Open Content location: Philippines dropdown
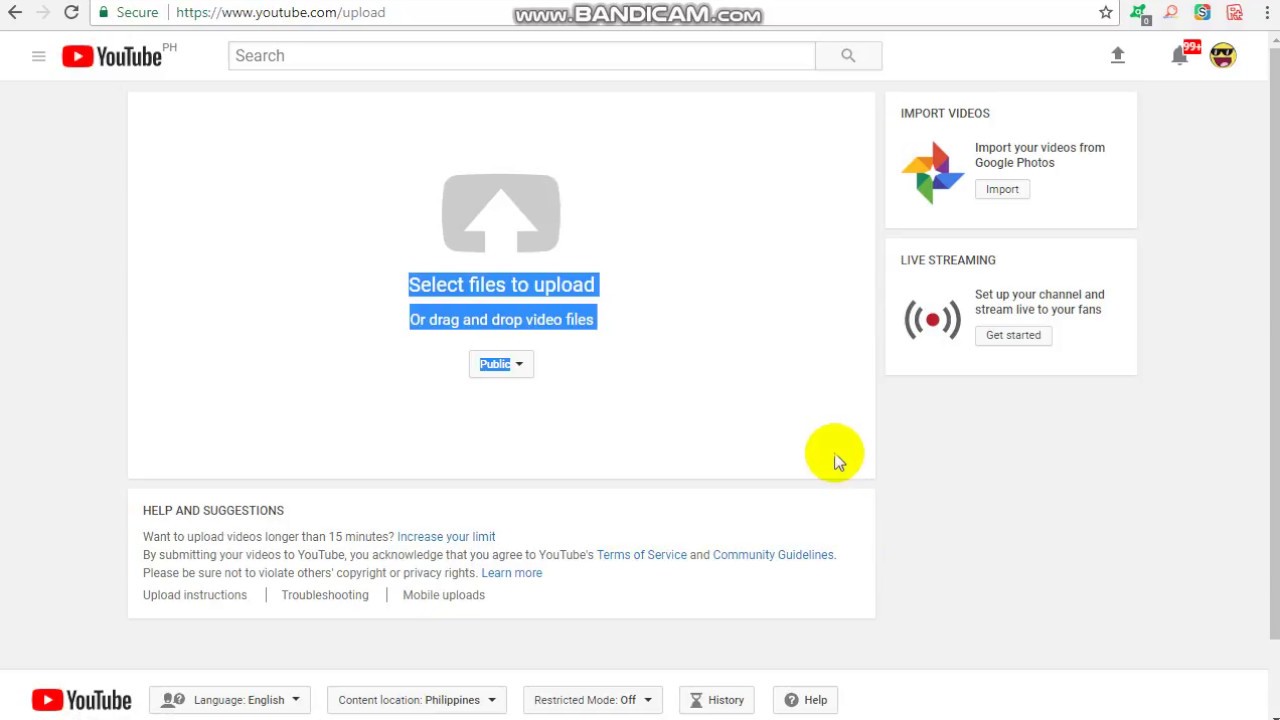The height and width of the screenshot is (720, 1280). (417, 700)
